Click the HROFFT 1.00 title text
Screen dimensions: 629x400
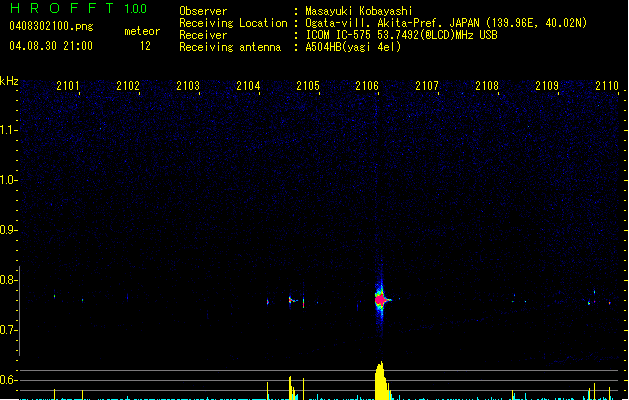[x=78, y=8]
